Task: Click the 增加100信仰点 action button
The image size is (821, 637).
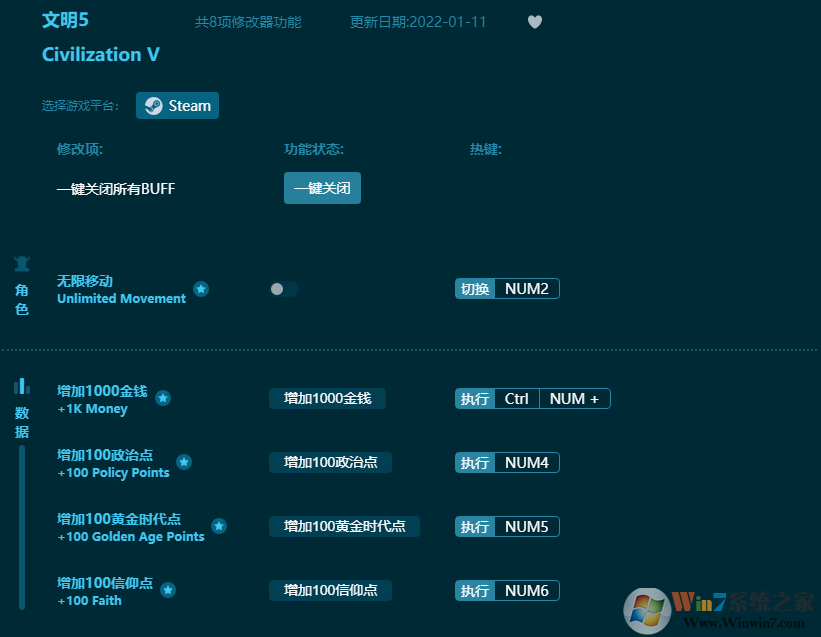Action: [x=330, y=590]
